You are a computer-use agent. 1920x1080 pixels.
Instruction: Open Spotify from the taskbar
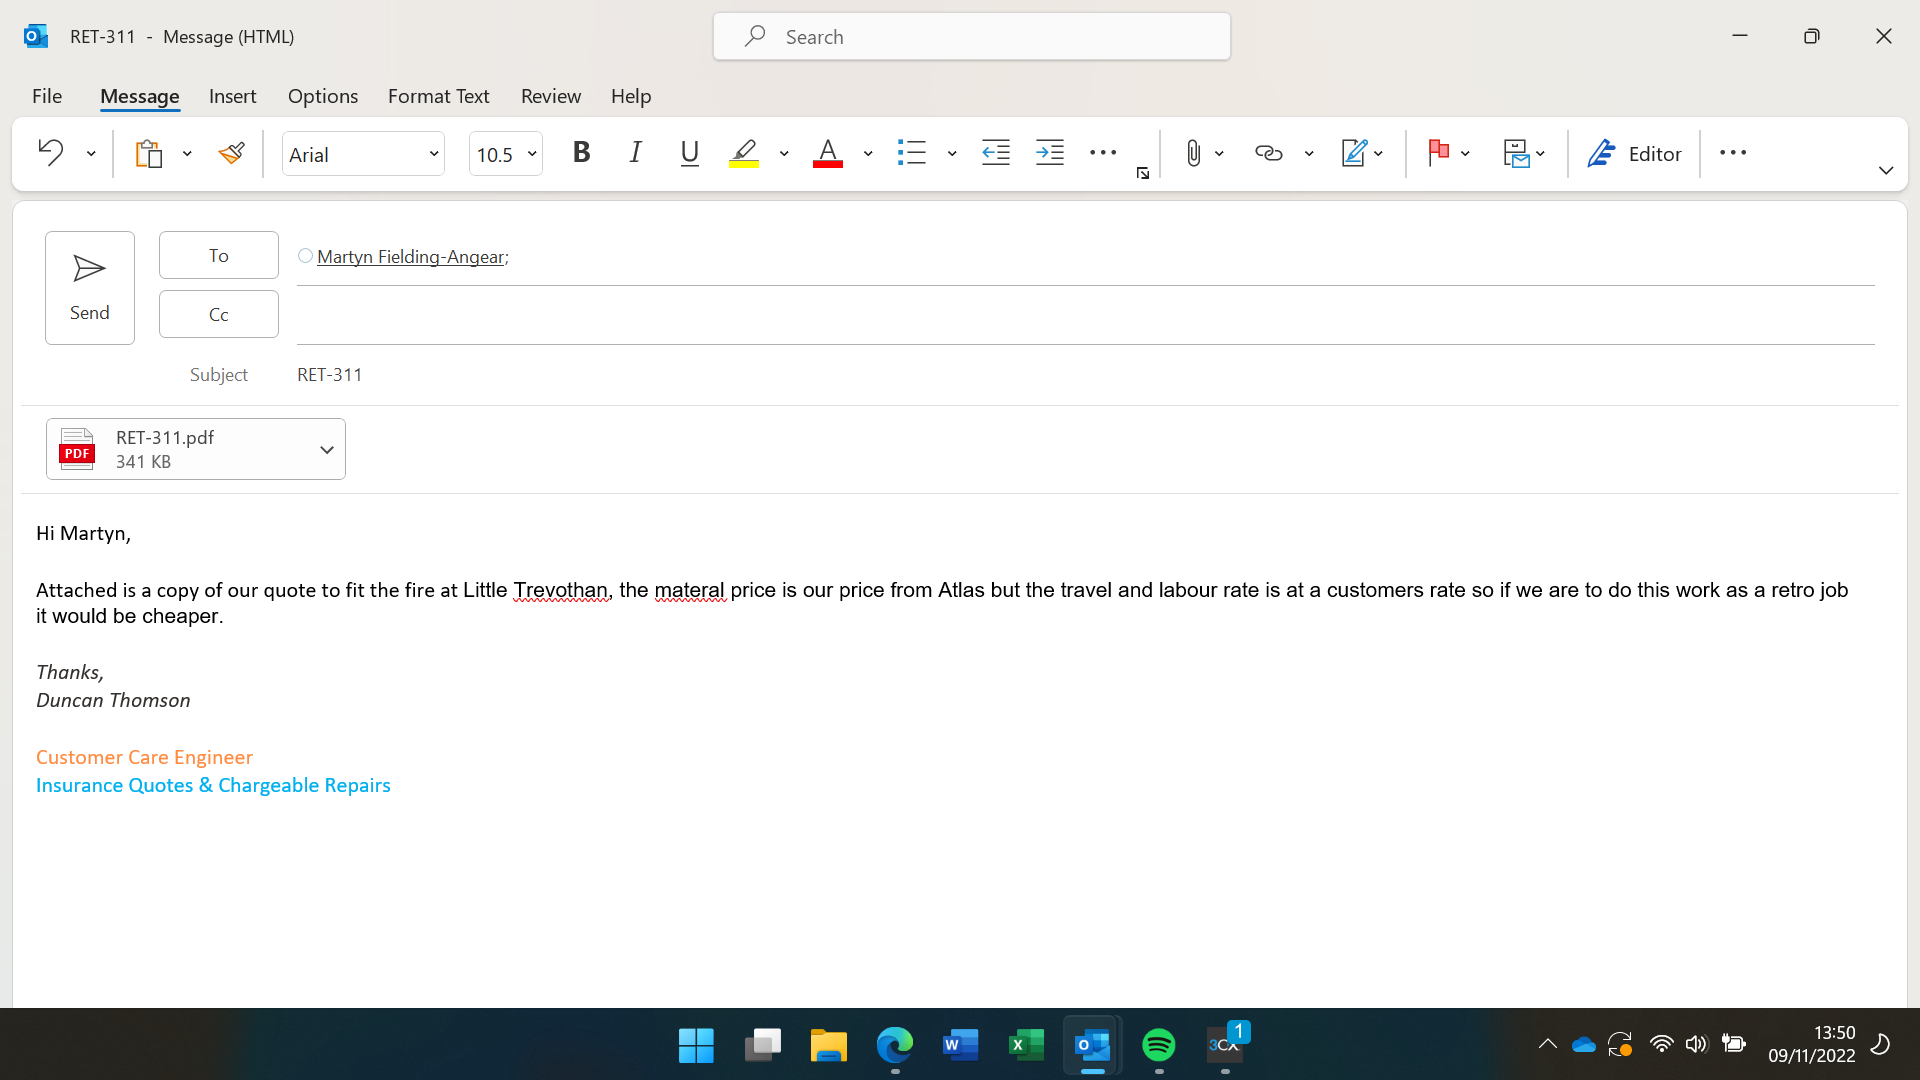tap(1158, 1045)
